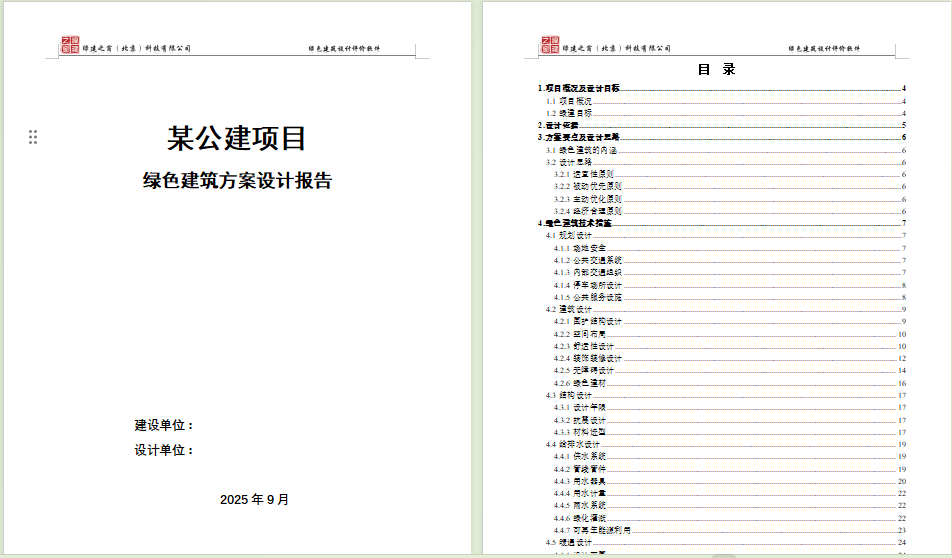
Task: Click the drag handle beside the cover title
Action: 33,137
